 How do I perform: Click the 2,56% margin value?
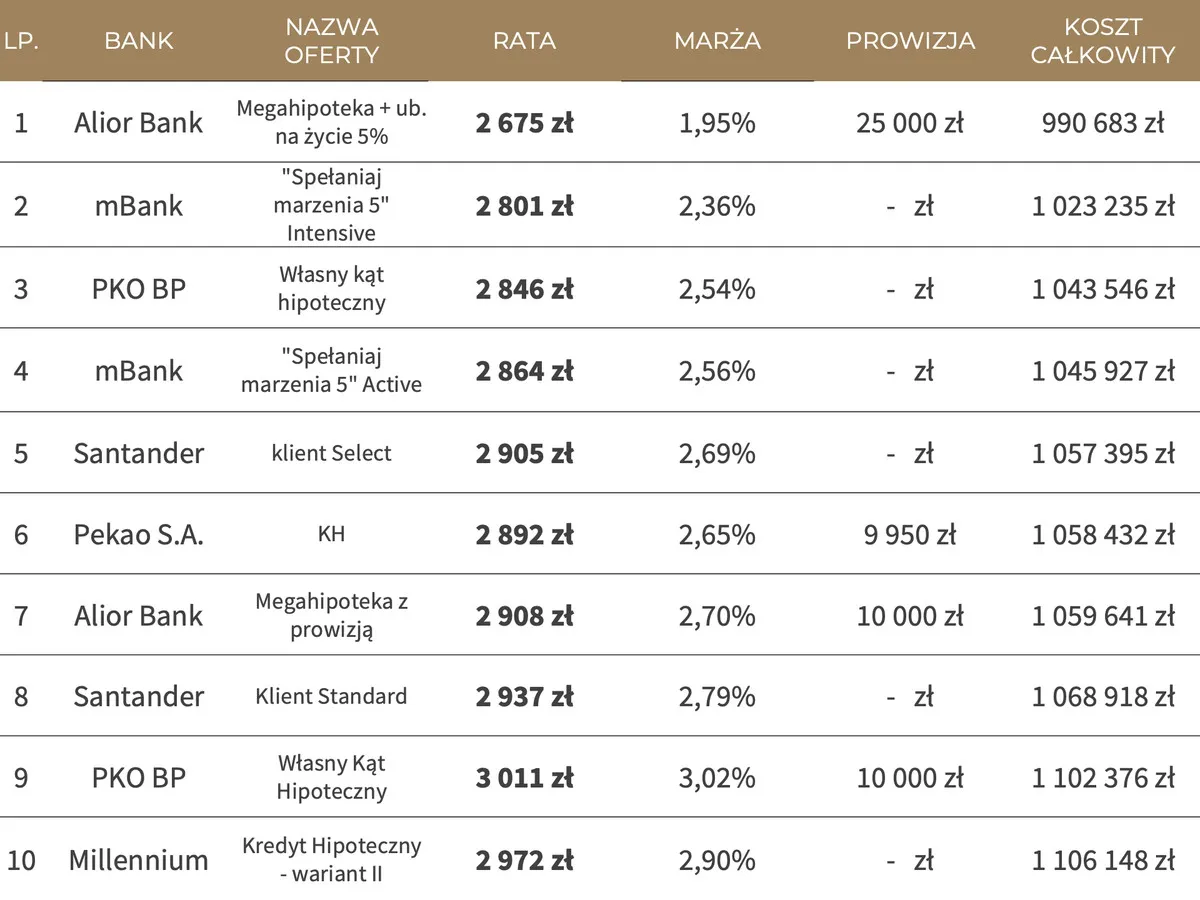click(717, 371)
